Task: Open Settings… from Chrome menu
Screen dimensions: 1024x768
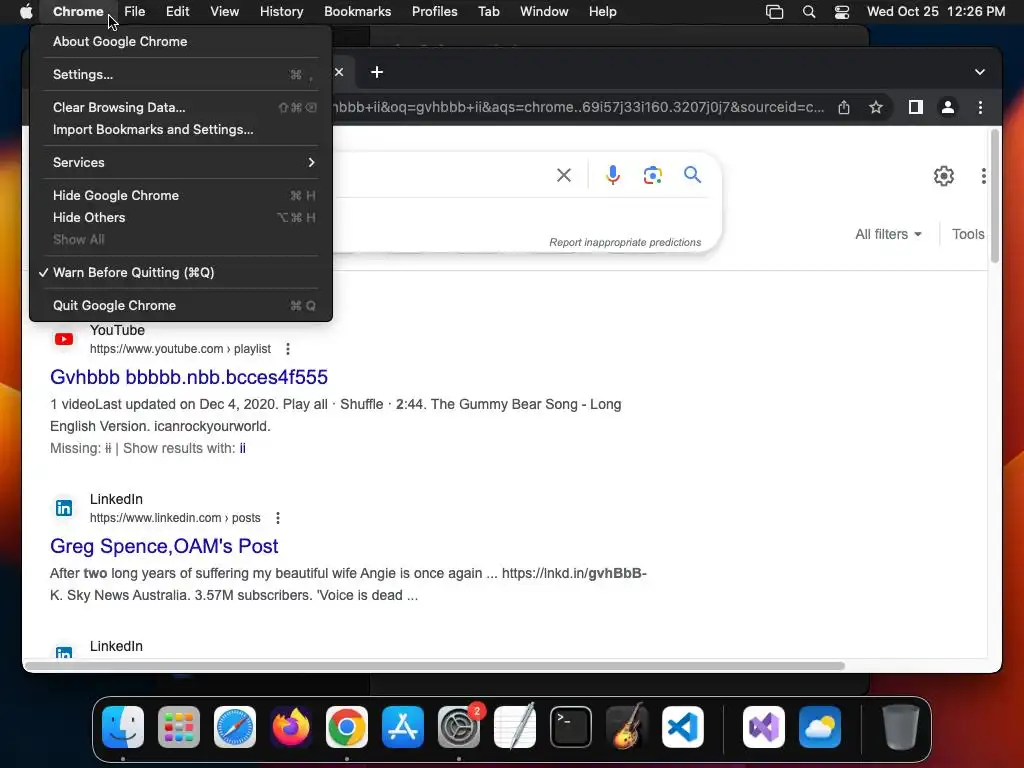Action: [x=181, y=74]
